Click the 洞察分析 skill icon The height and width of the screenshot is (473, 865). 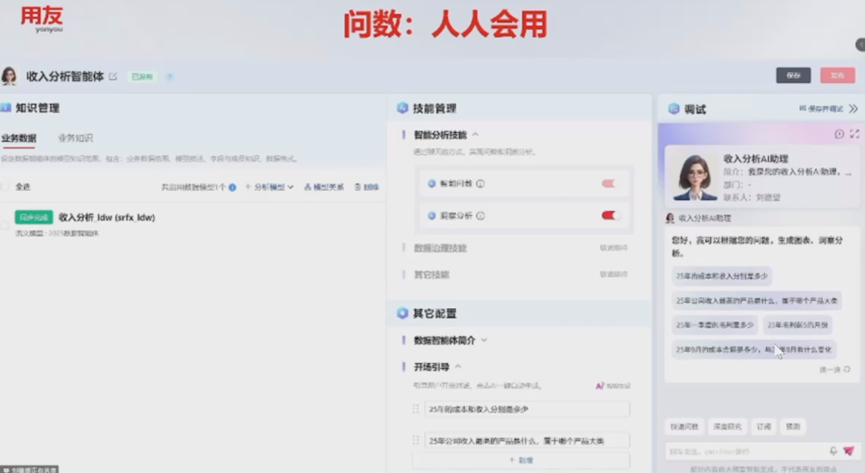(431, 216)
